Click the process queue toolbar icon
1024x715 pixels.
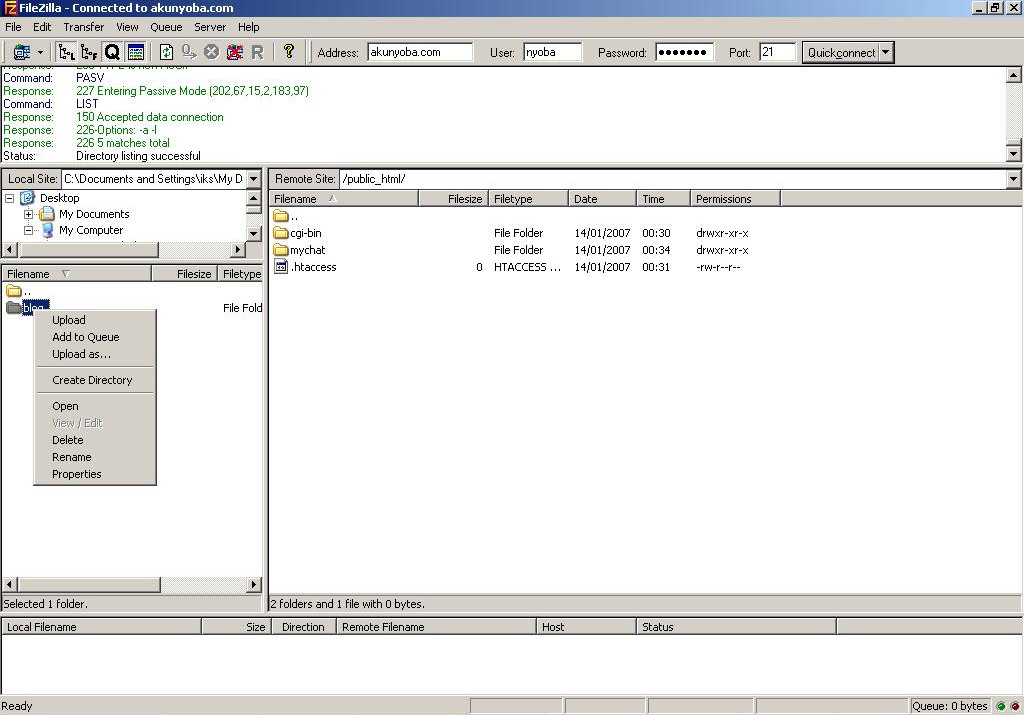coord(189,52)
